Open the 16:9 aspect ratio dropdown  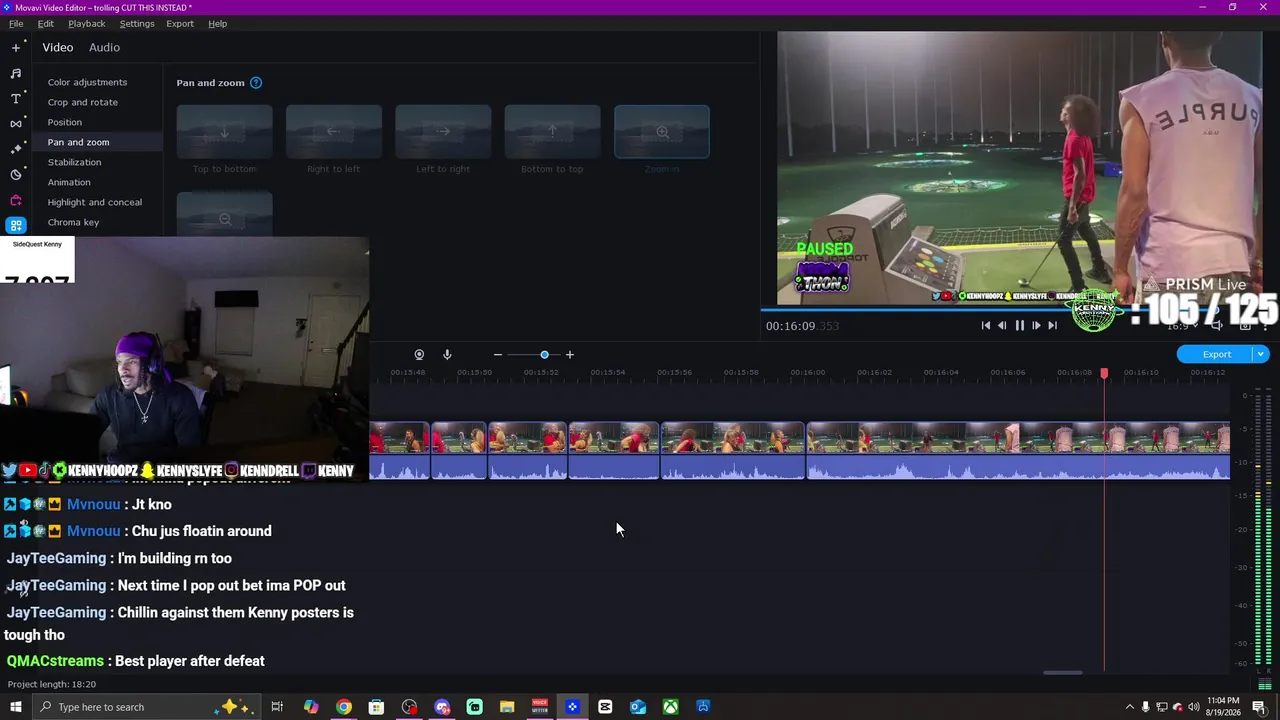coord(1182,325)
